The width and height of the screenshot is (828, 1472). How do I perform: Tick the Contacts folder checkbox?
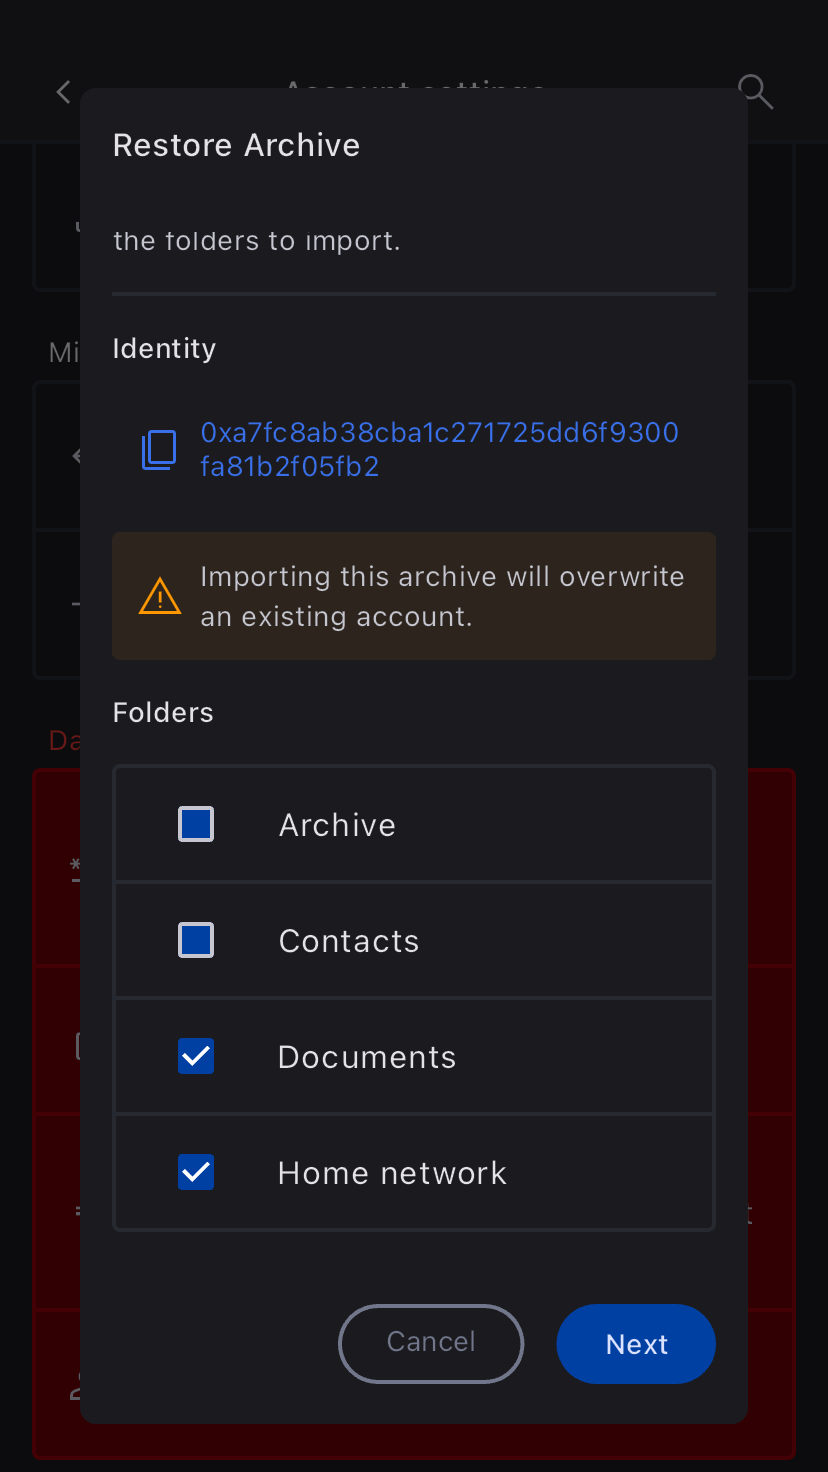[196, 941]
